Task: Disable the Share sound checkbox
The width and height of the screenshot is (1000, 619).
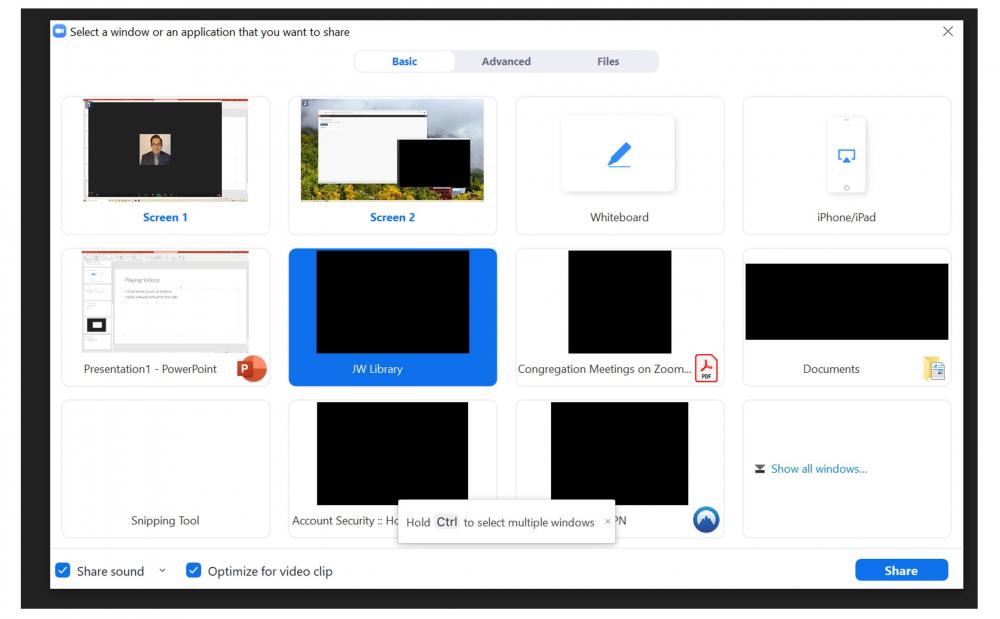Action: pos(63,571)
